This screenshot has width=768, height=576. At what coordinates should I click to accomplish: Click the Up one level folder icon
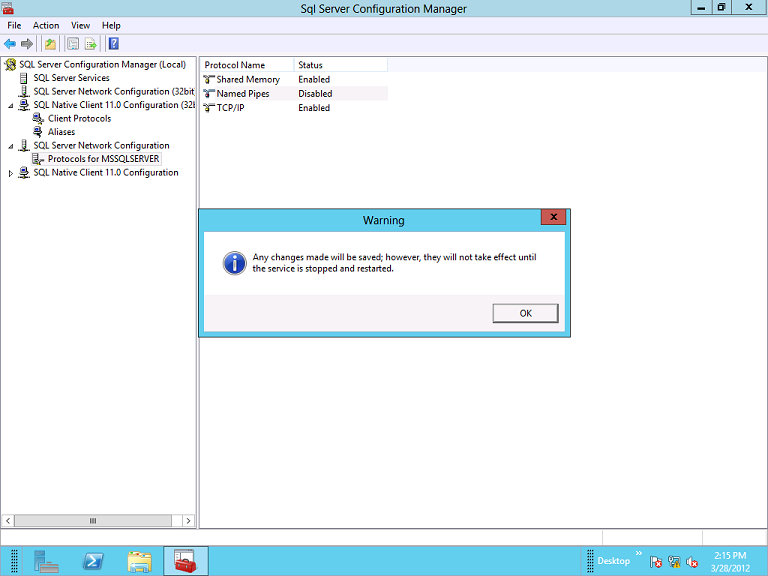[x=50, y=44]
